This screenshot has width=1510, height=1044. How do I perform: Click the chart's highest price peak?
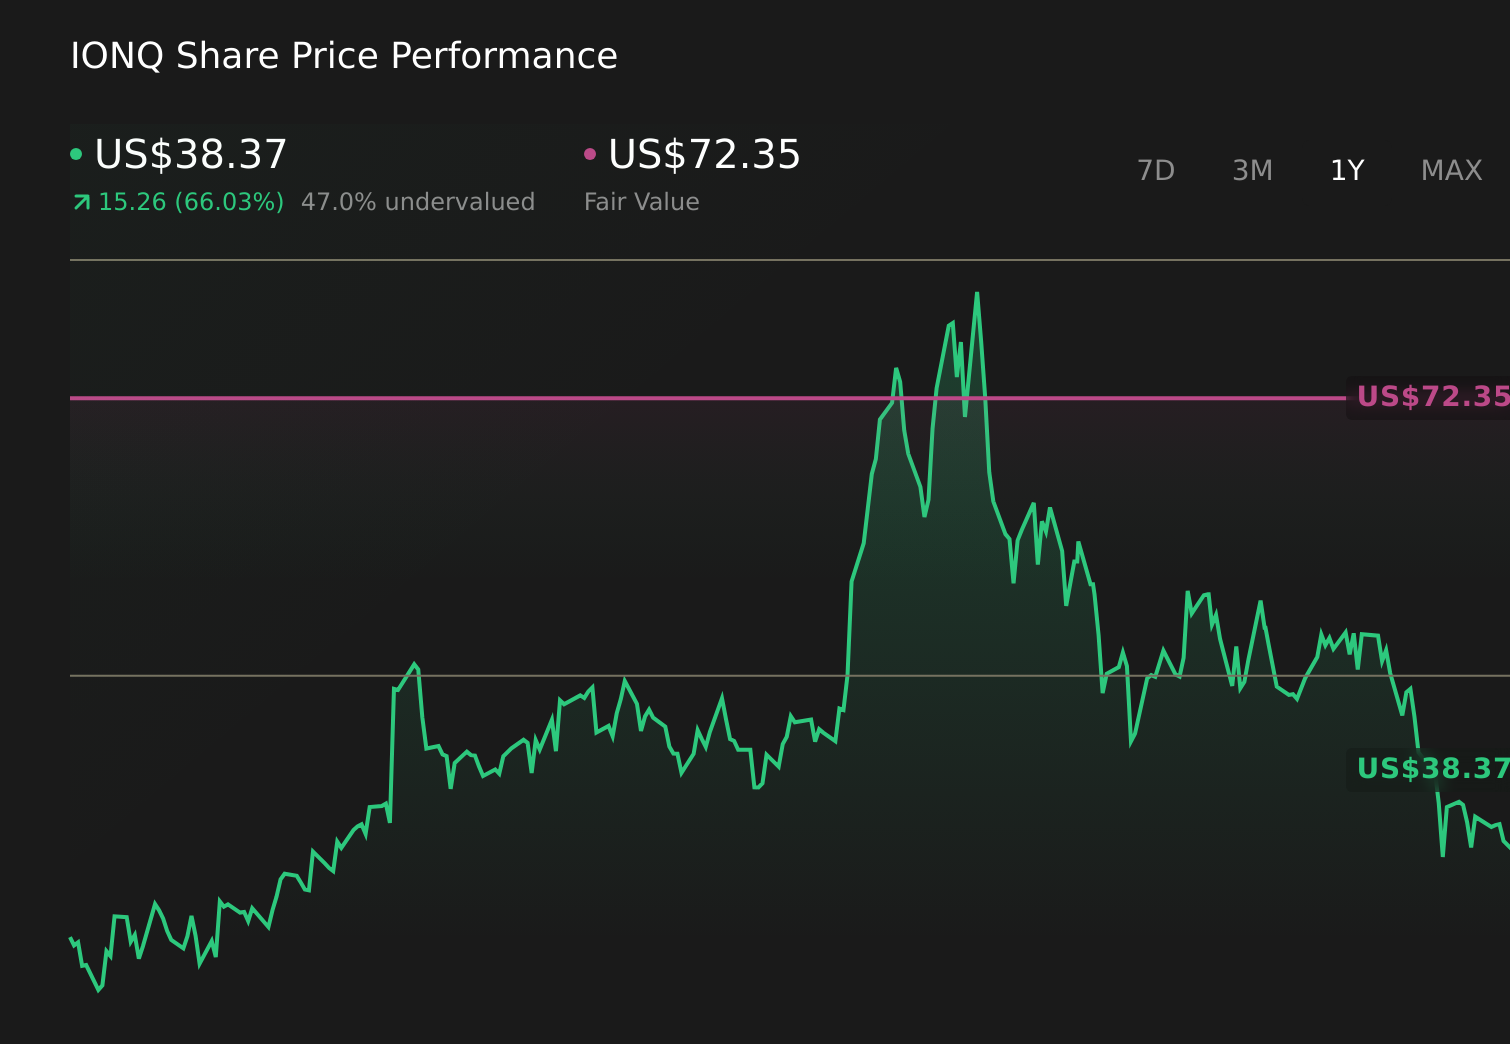[977, 293]
